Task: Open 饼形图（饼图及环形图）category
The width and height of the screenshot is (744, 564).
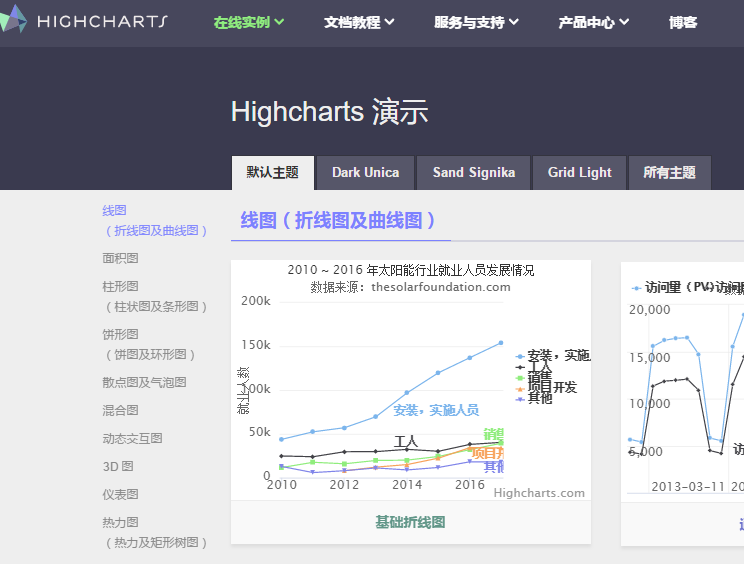Action: point(149,344)
